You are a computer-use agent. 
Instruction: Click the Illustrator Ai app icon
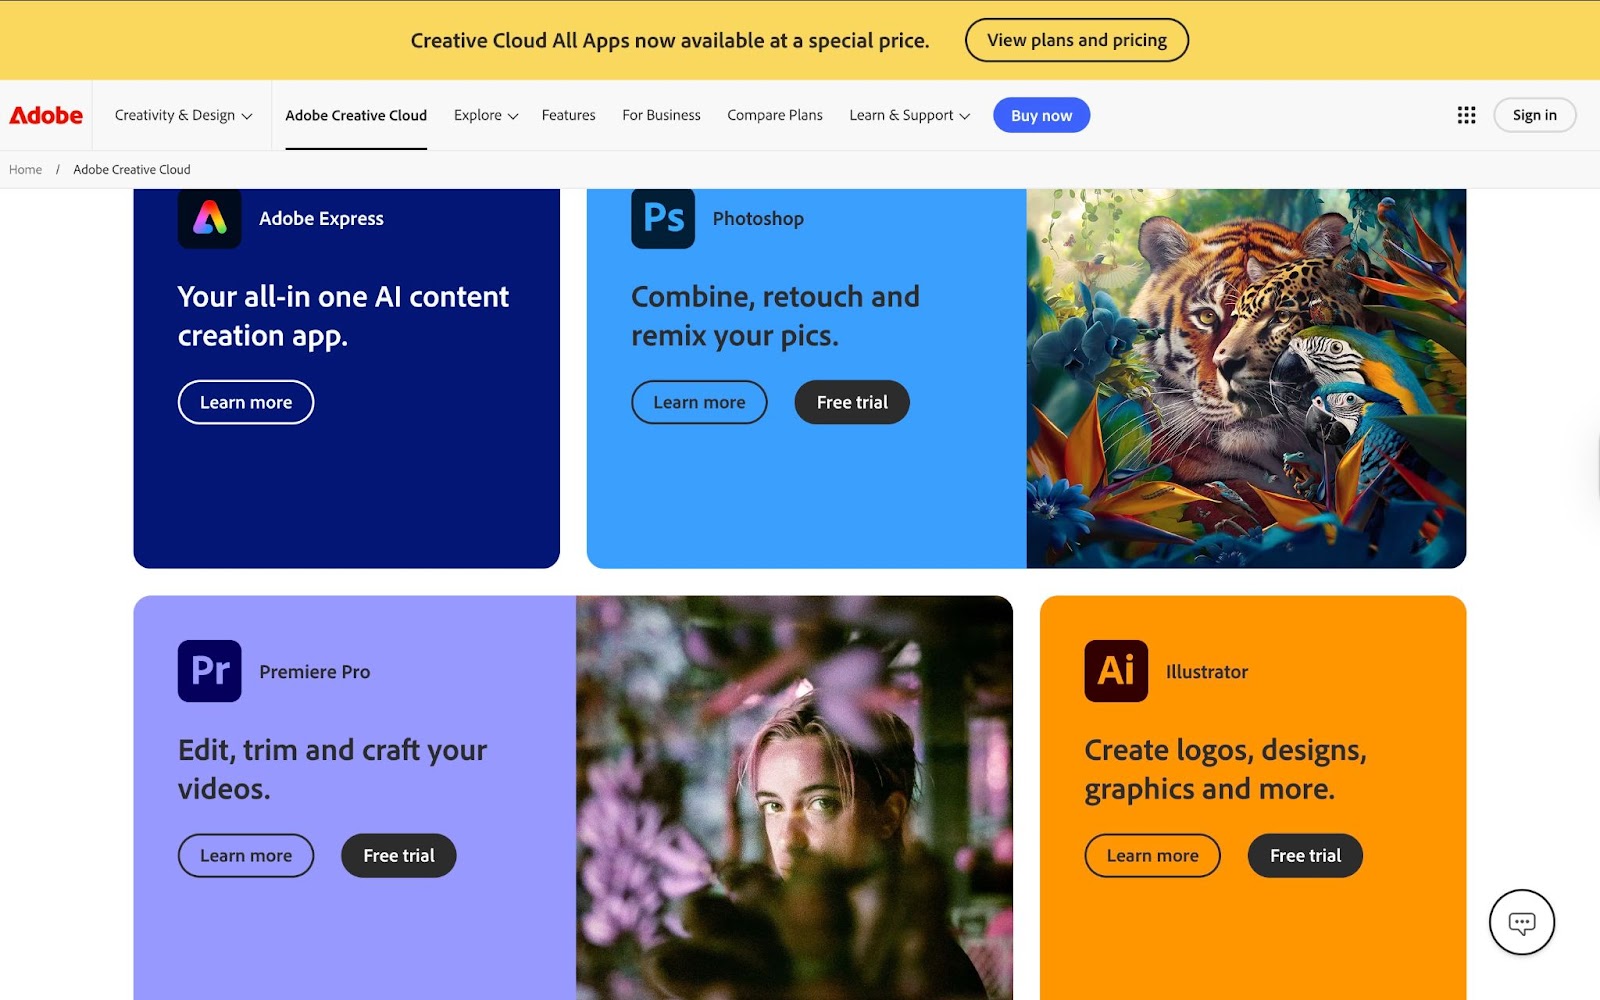click(x=1116, y=671)
